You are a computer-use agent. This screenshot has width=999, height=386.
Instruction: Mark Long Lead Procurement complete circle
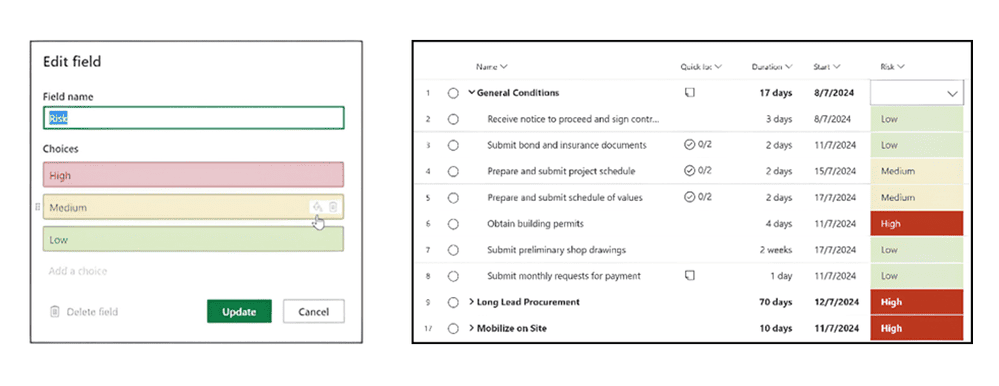[453, 302]
